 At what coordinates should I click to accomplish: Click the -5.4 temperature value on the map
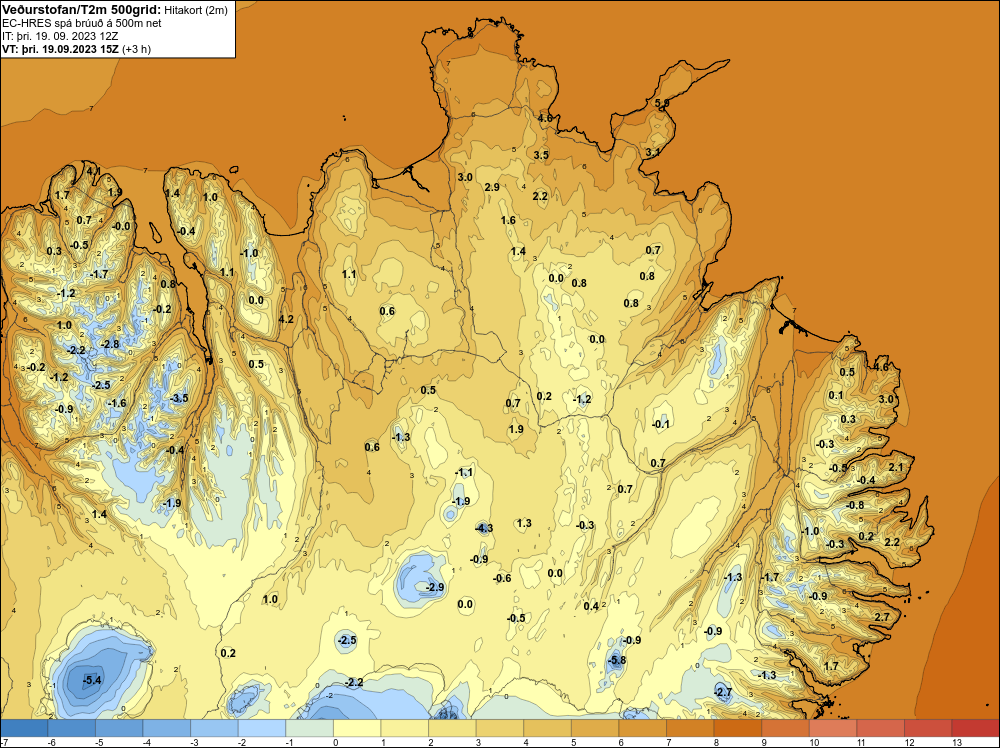click(92, 680)
